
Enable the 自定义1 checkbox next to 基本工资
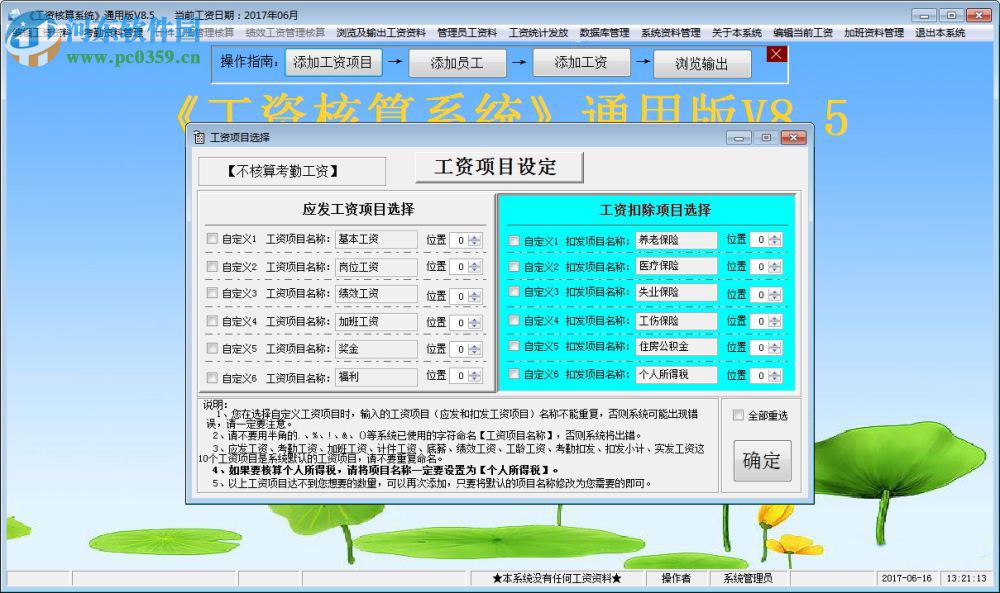(211, 240)
